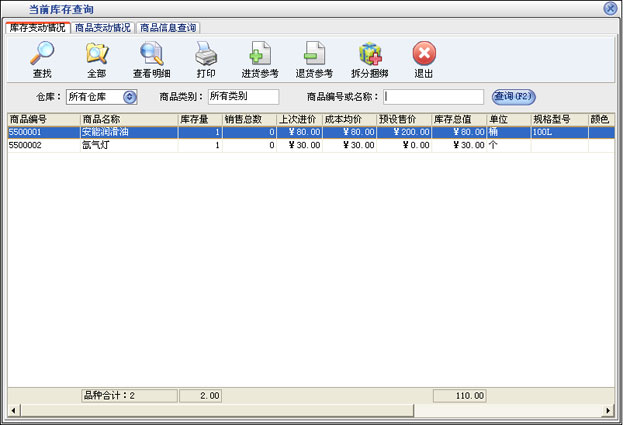
Task: Close the 当前库存查询 window
Action: tap(610, 8)
